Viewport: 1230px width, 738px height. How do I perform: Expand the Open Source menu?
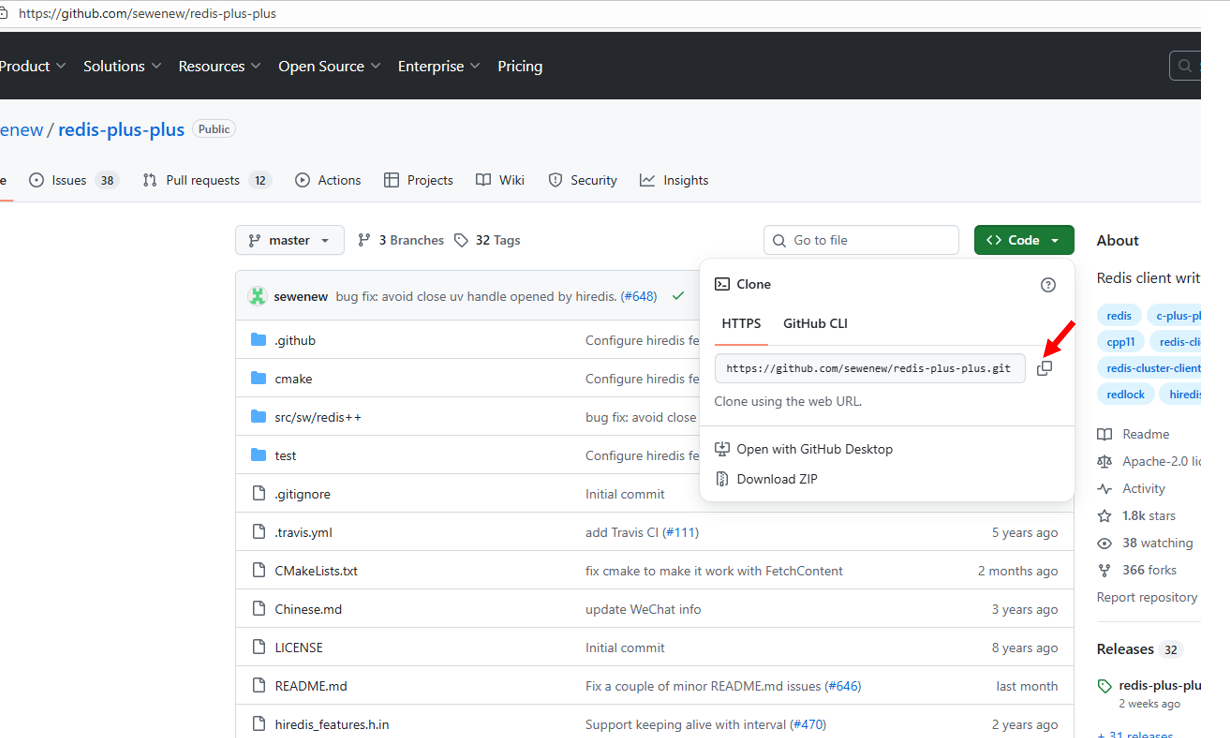pyautogui.click(x=330, y=66)
